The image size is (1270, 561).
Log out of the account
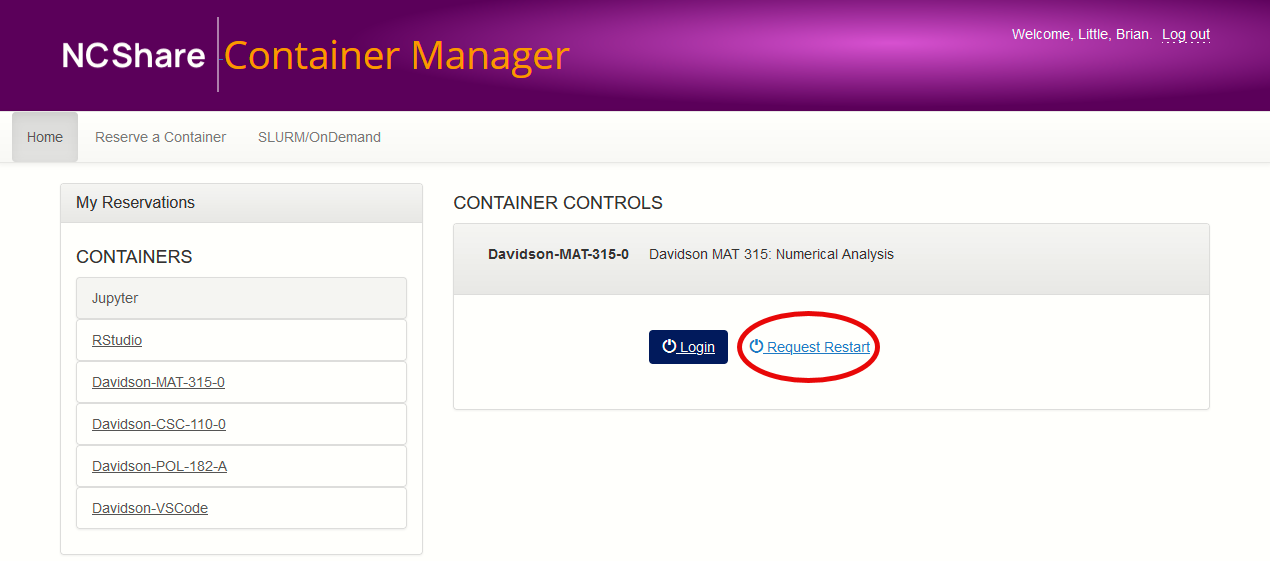click(1185, 35)
